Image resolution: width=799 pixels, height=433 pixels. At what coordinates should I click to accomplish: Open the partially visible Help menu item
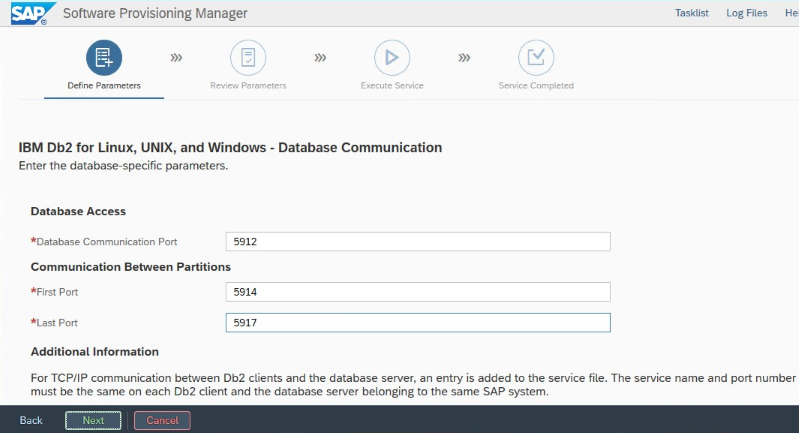click(x=791, y=13)
